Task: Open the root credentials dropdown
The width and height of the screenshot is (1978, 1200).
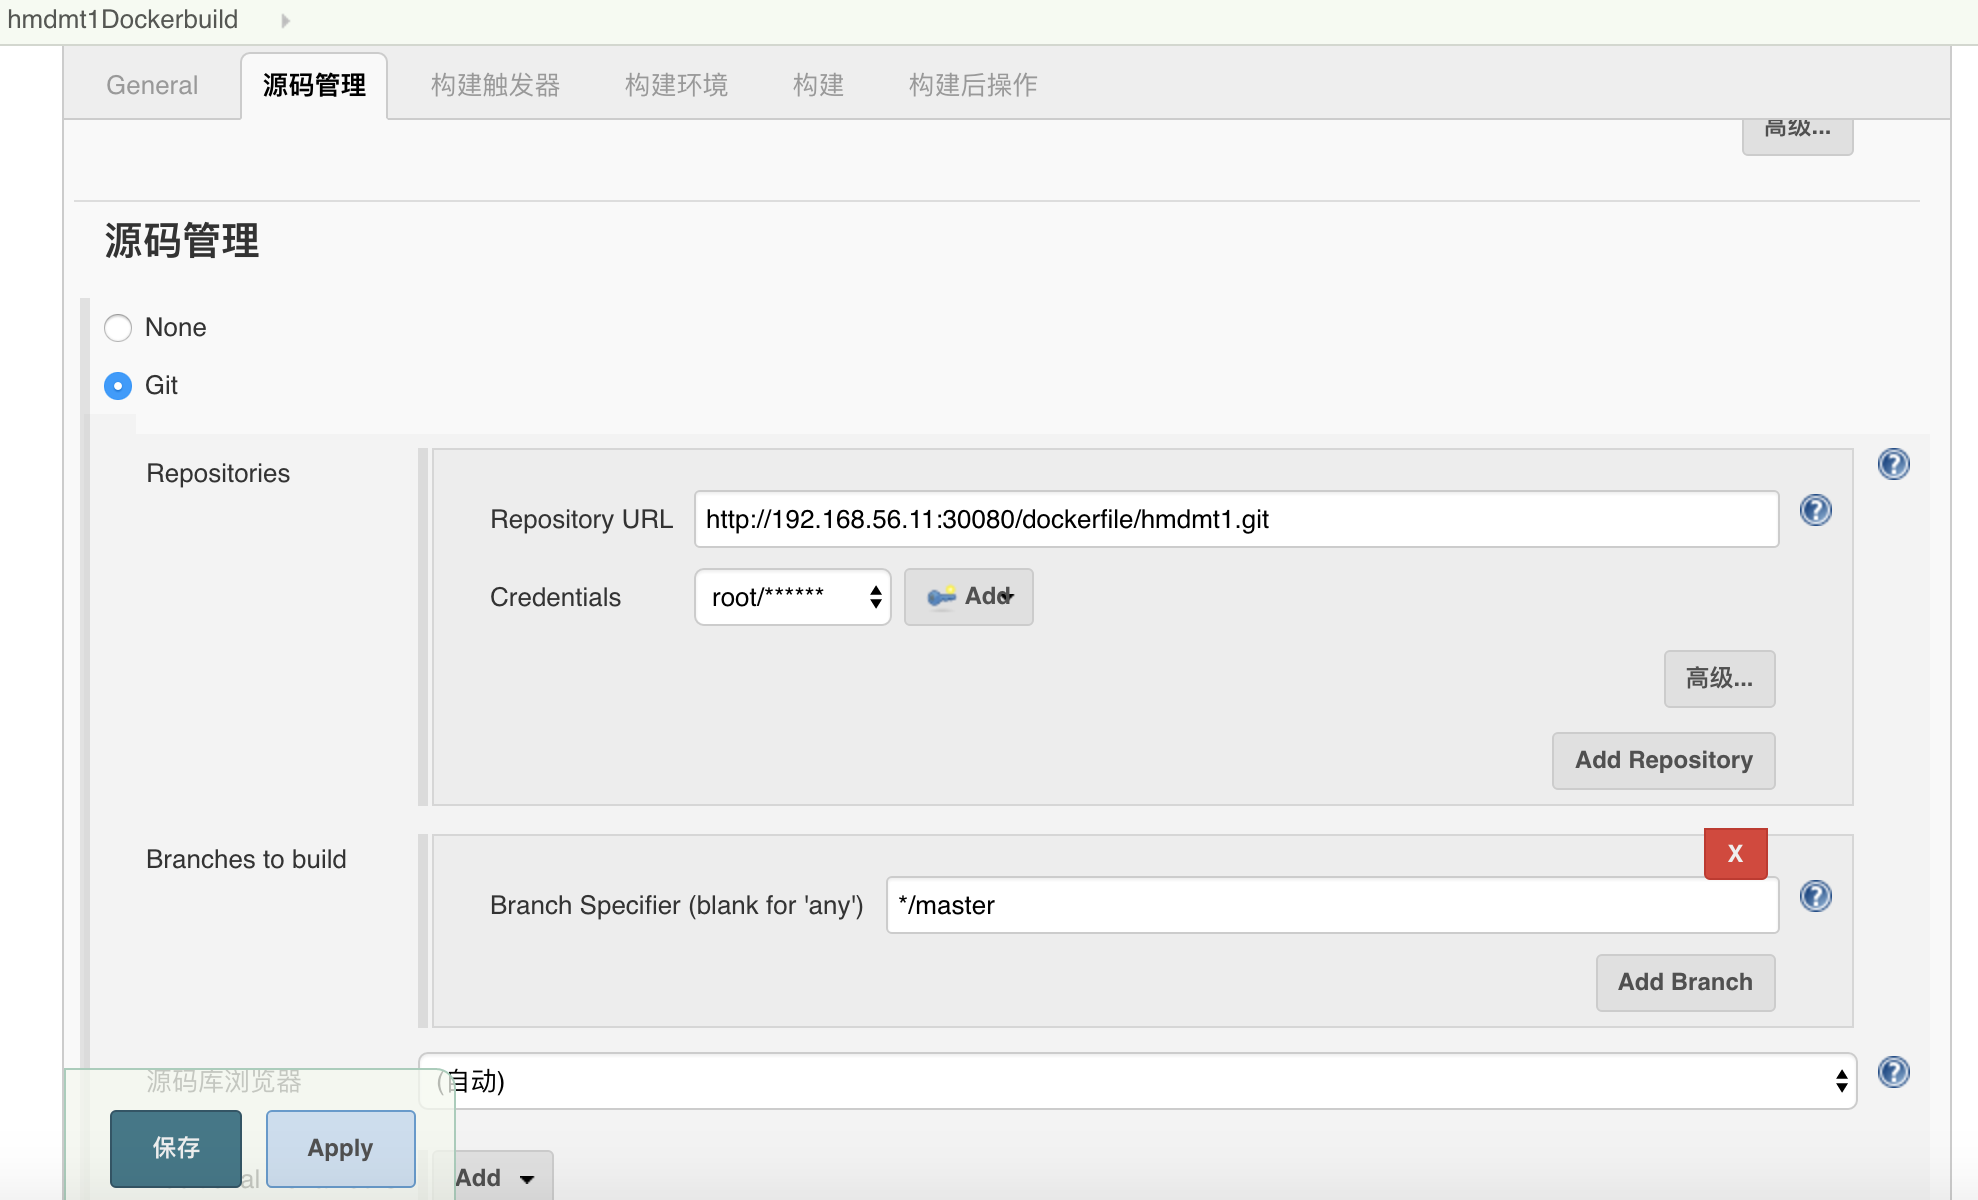Action: click(x=792, y=597)
